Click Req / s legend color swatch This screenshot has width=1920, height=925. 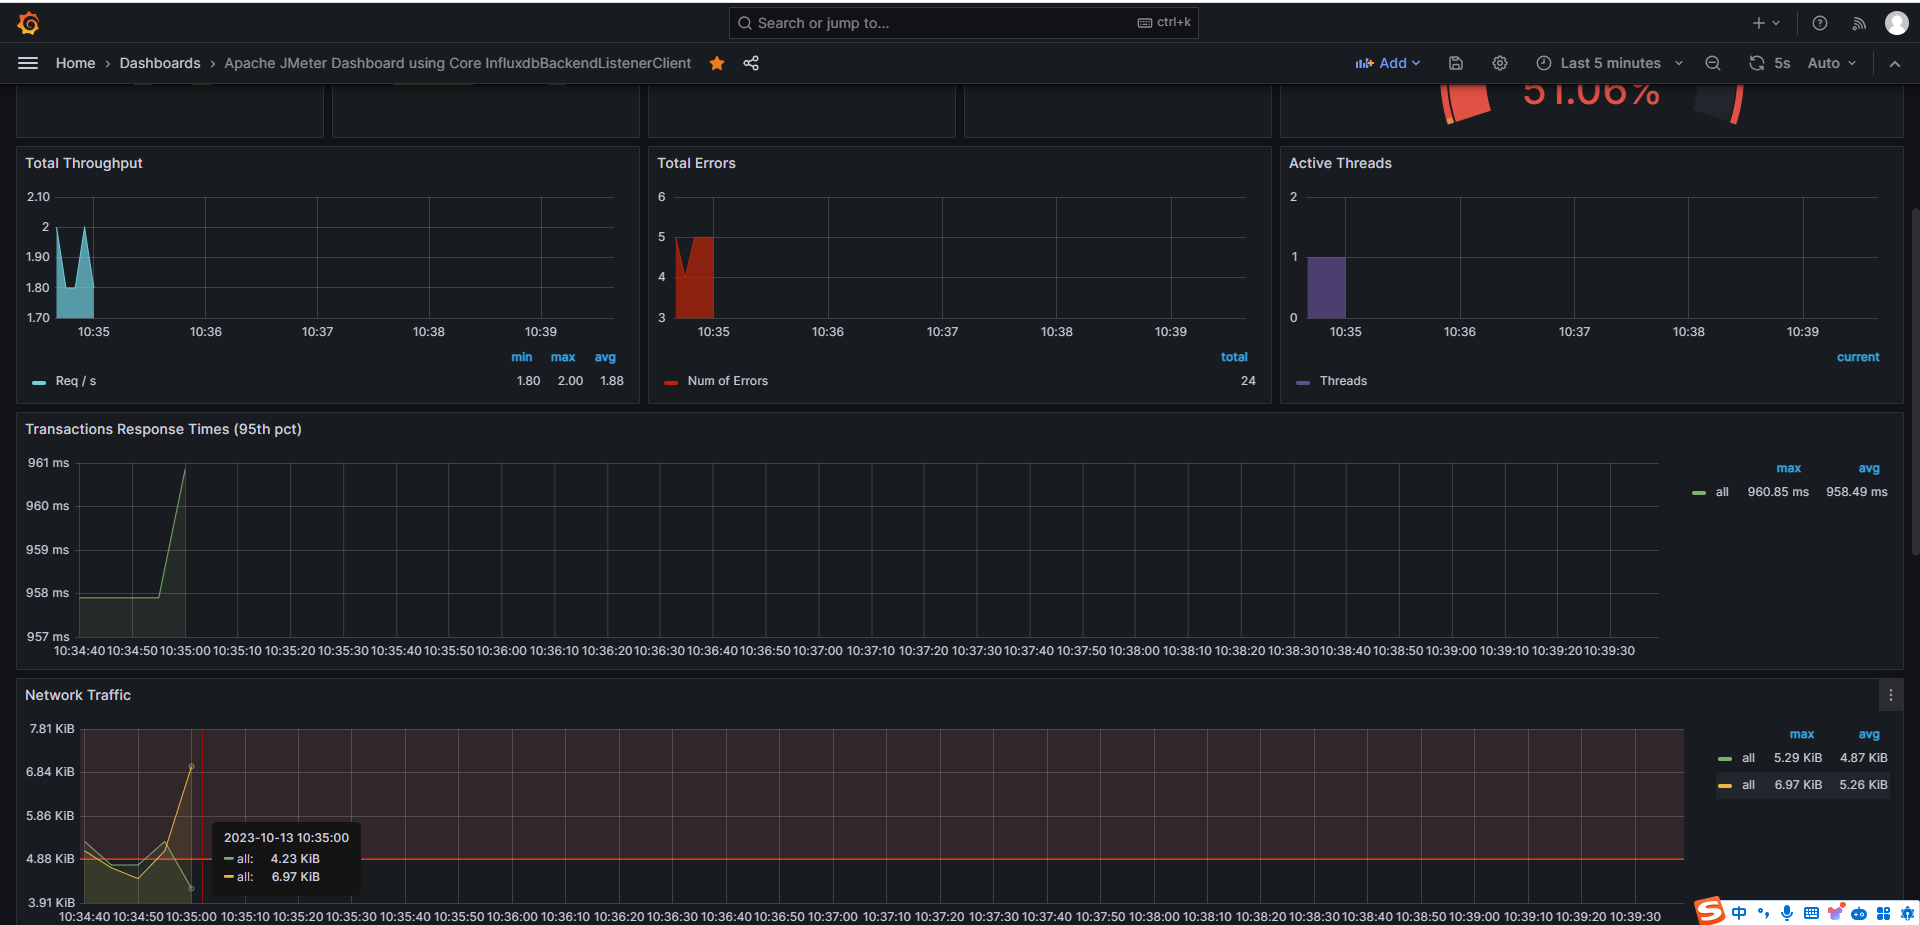click(x=39, y=382)
